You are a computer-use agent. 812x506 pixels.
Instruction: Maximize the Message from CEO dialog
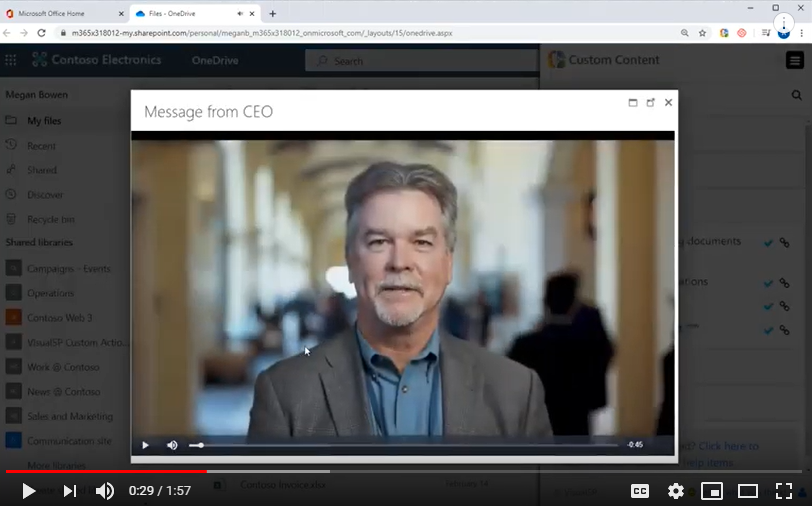pyautogui.click(x=633, y=103)
